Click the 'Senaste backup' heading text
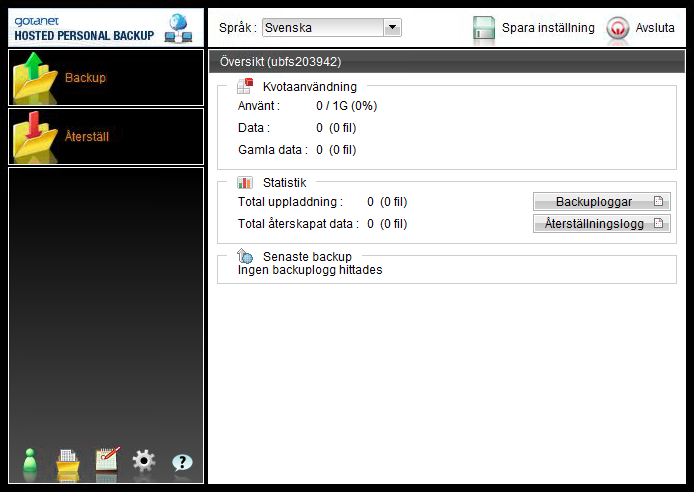694x492 pixels. pos(307,257)
